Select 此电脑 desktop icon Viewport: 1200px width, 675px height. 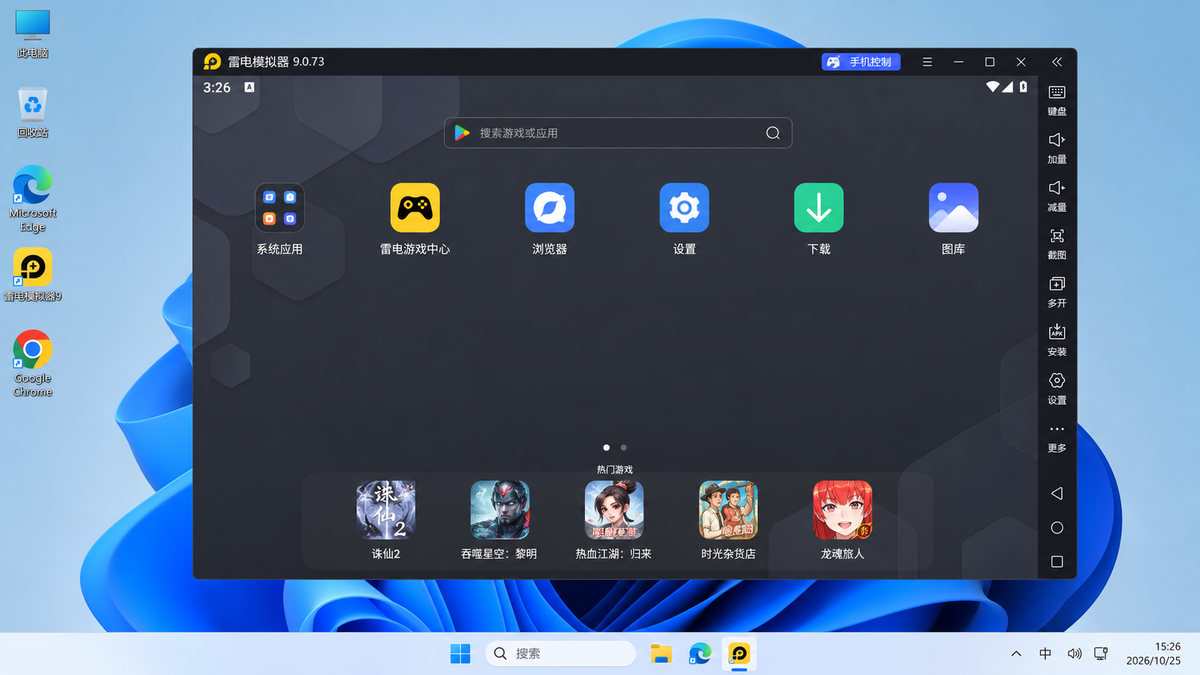(x=33, y=34)
